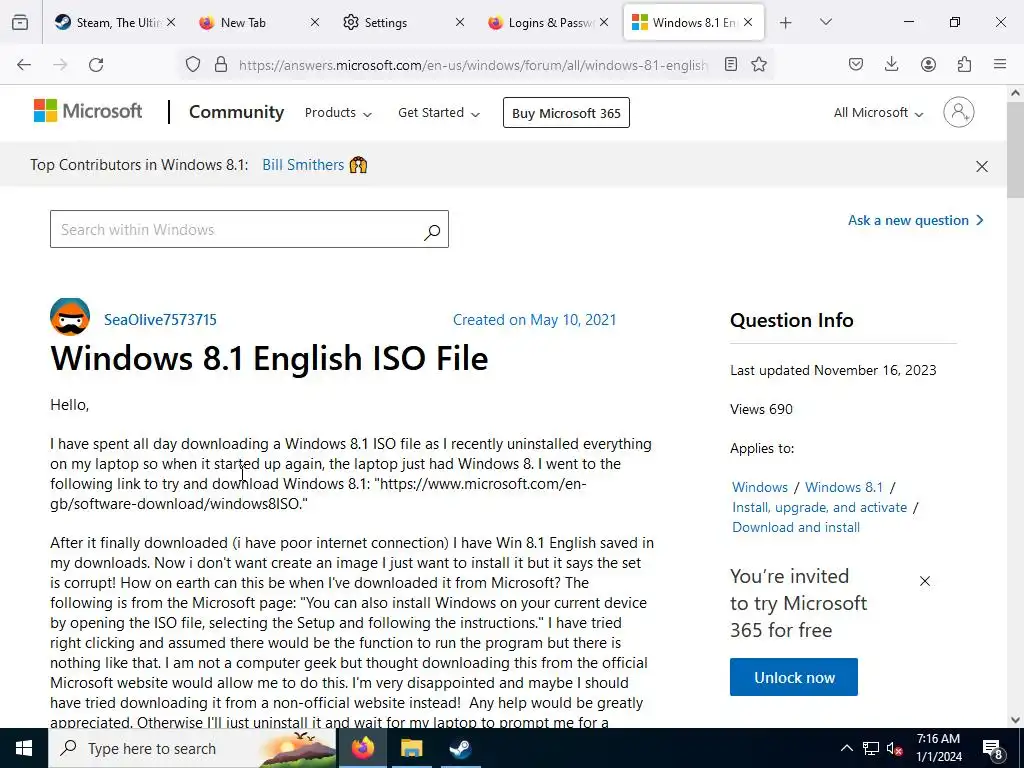Click the Microsoft logo
Viewport: 1024px width, 768px height.
coord(88,111)
